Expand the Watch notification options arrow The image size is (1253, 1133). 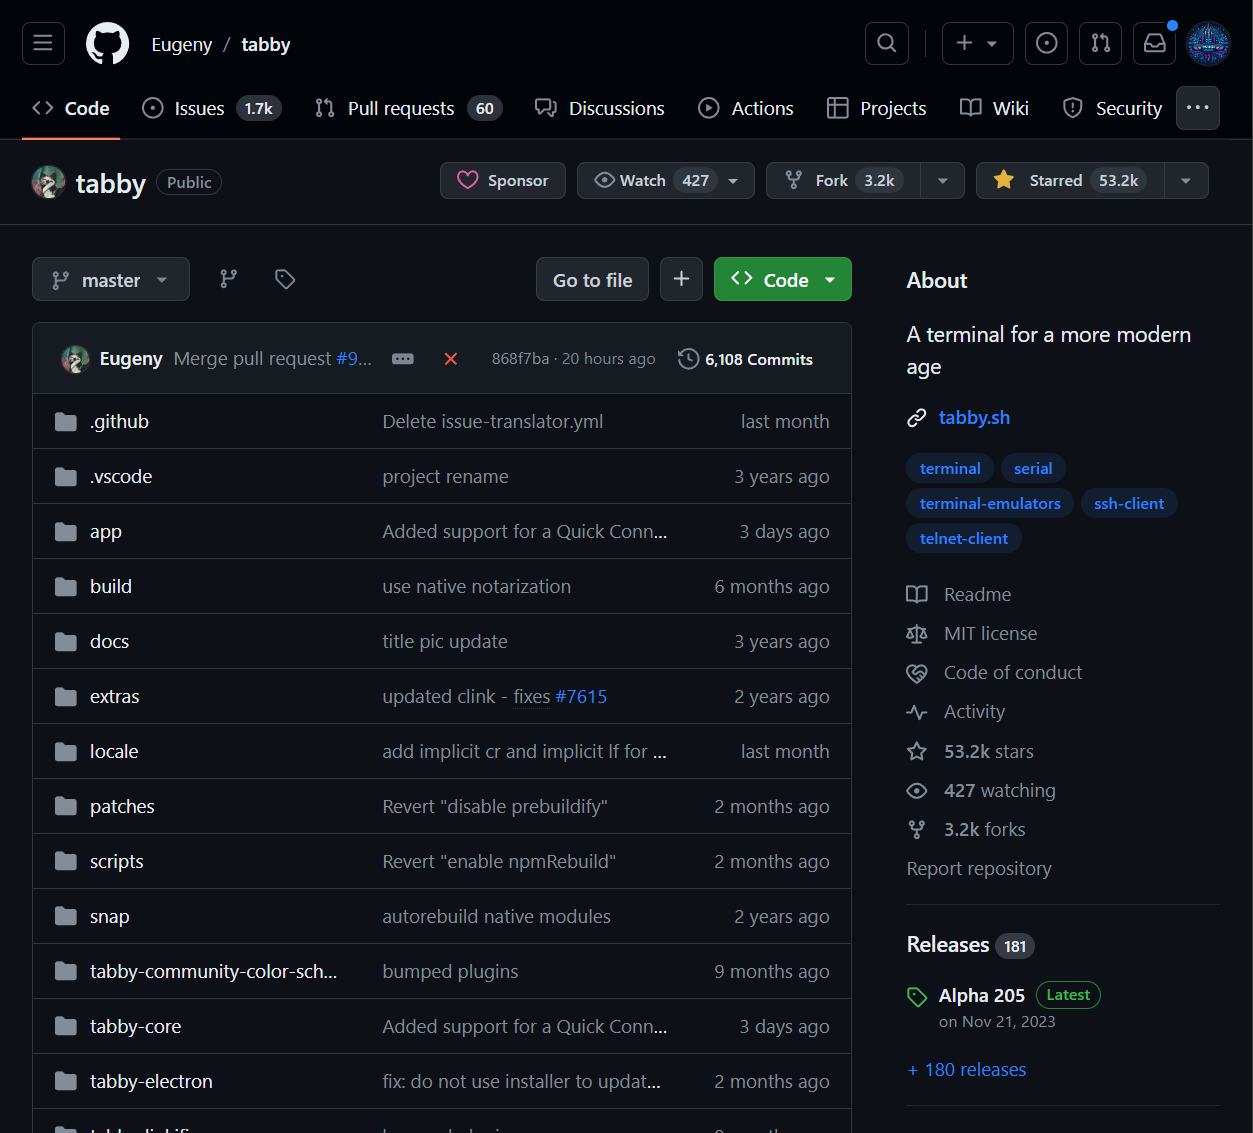[733, 181]
